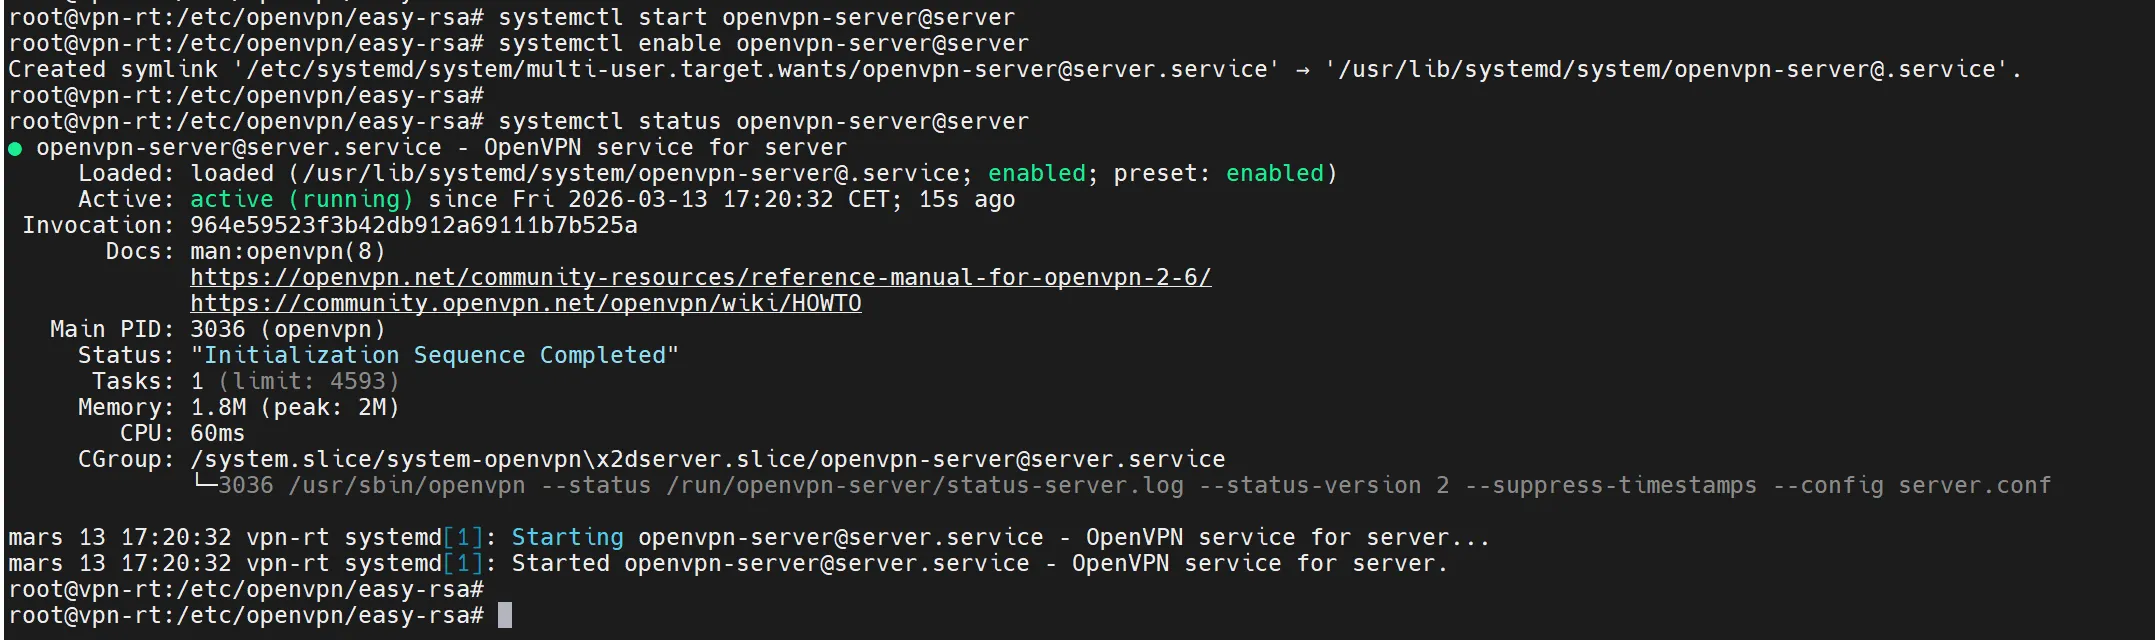Click the "systemctl status openvpn-server@server" command
Screen dimensions: 2155x640
pos(763,122)
